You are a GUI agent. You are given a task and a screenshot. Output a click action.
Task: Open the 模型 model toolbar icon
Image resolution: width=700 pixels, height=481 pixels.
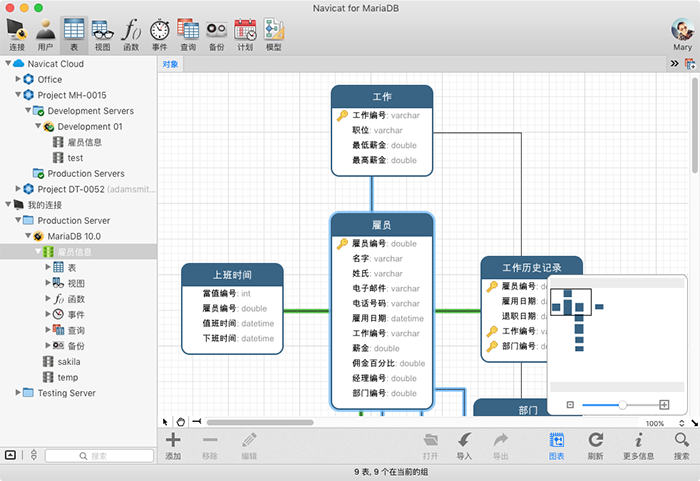274,35
